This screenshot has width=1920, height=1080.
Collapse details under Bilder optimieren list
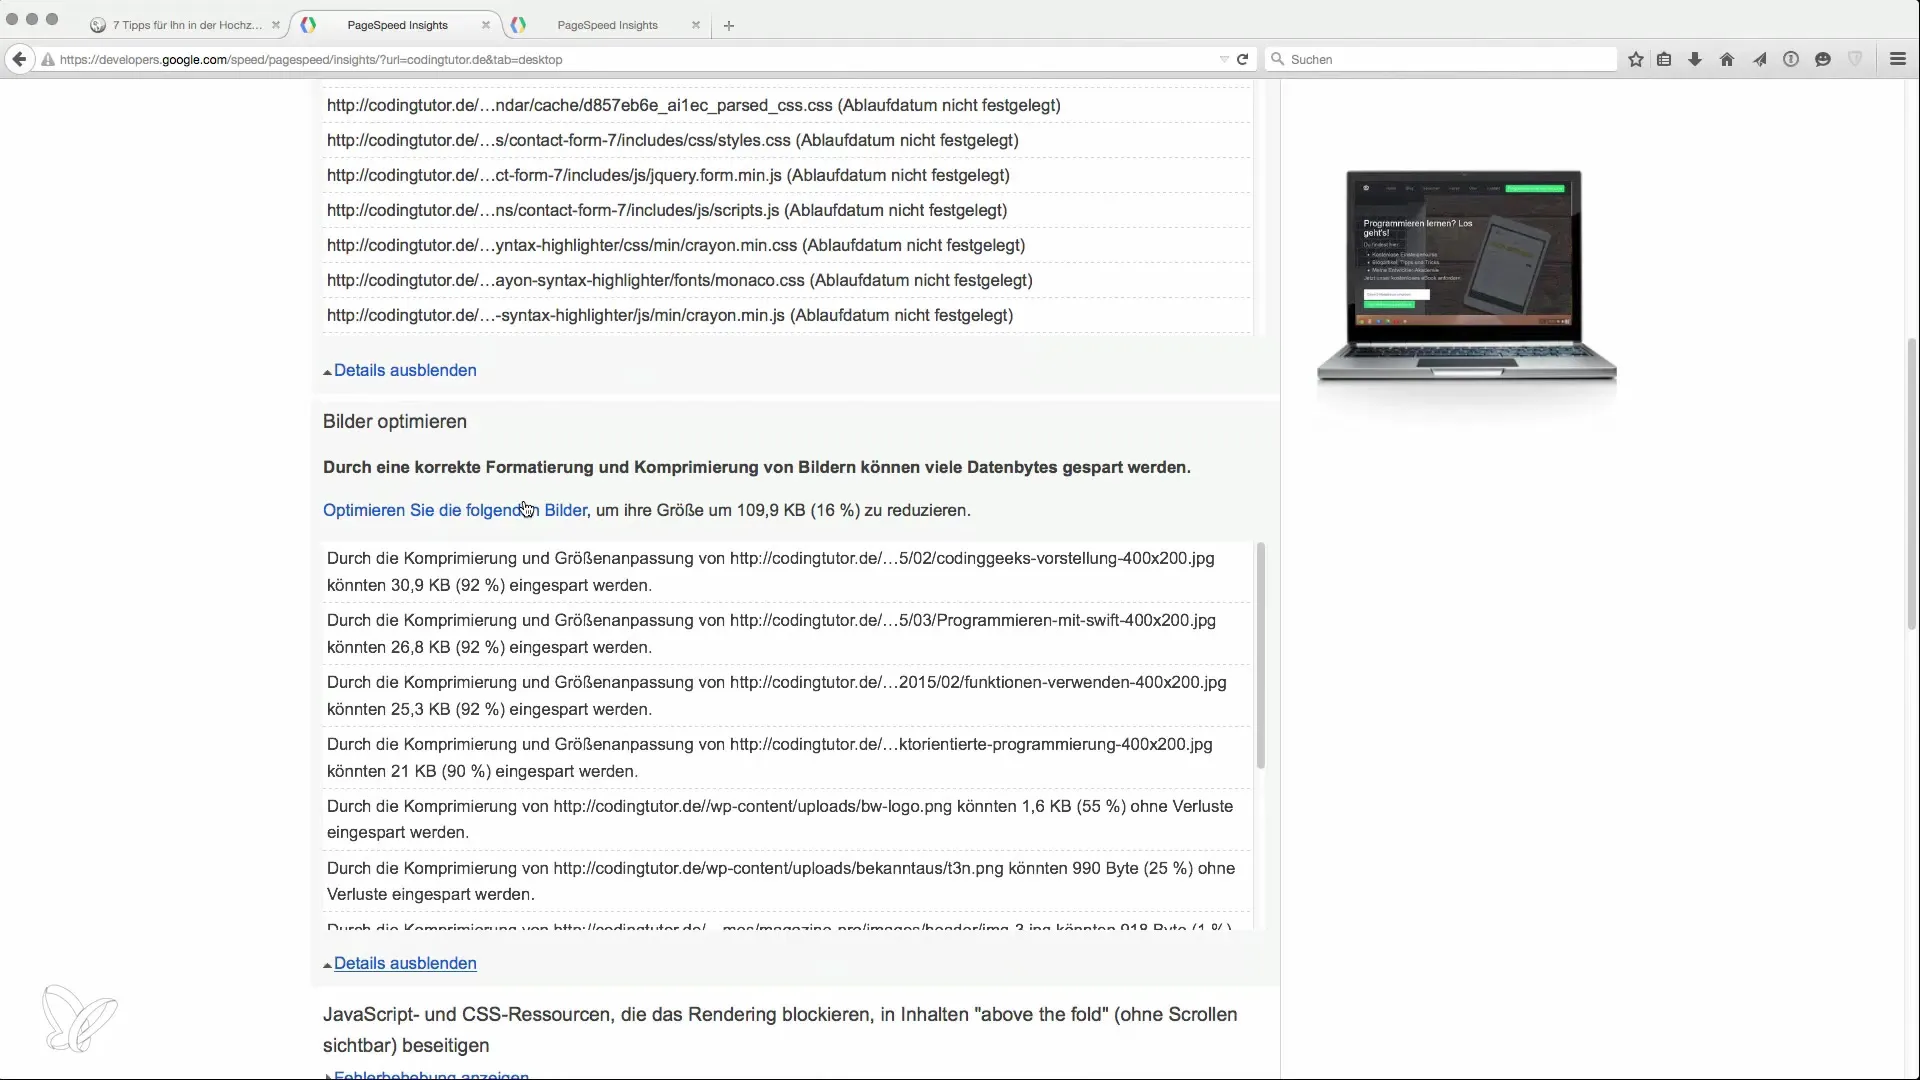coord(404,963)
